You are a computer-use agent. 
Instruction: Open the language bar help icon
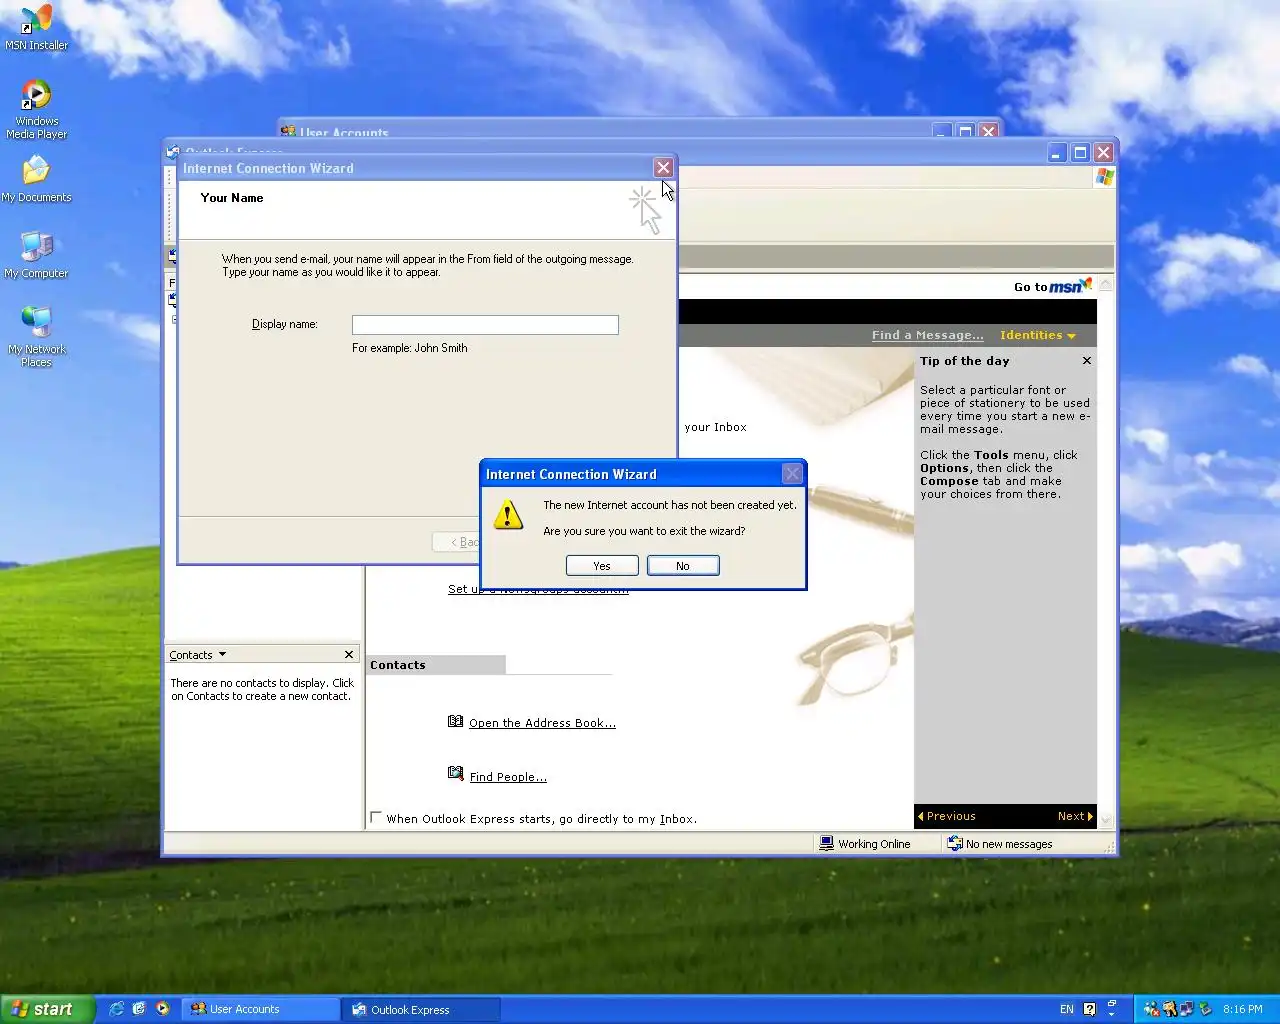[1089, 1009]
